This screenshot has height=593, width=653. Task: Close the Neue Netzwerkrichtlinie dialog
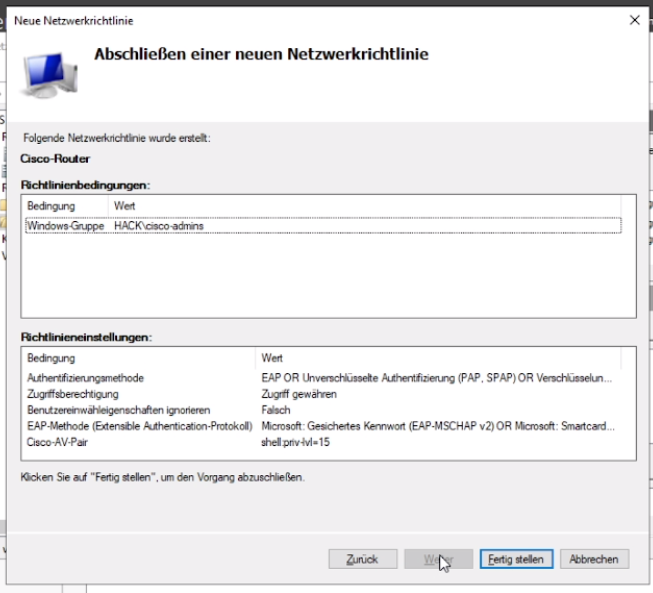[x=634, y=20]
